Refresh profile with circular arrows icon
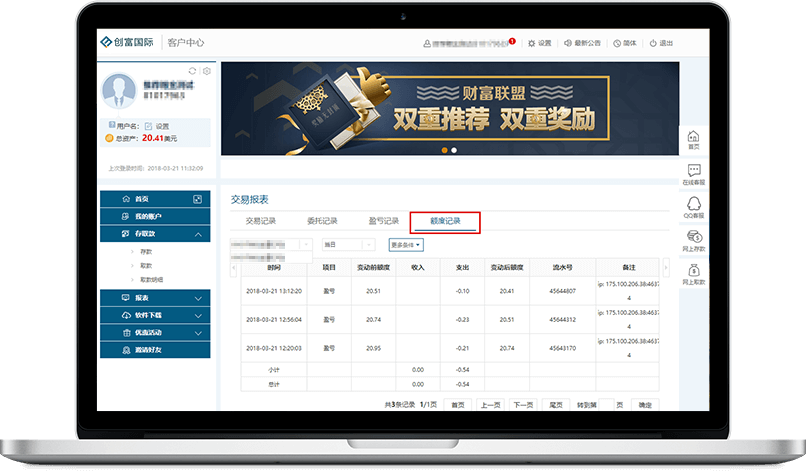Screen dimensions: 806x472 pyautogui.click(x=192, y=71)
